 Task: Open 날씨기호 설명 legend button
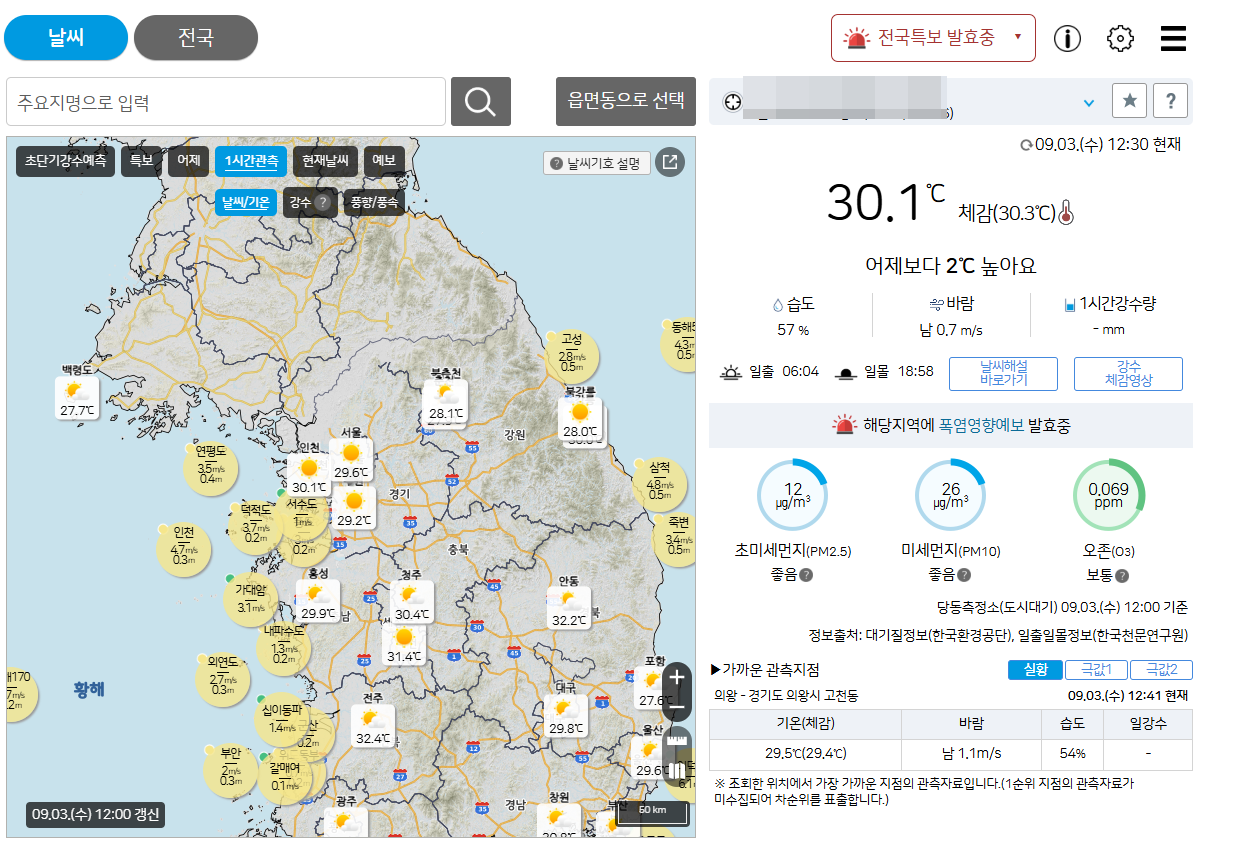pos(597,163)
